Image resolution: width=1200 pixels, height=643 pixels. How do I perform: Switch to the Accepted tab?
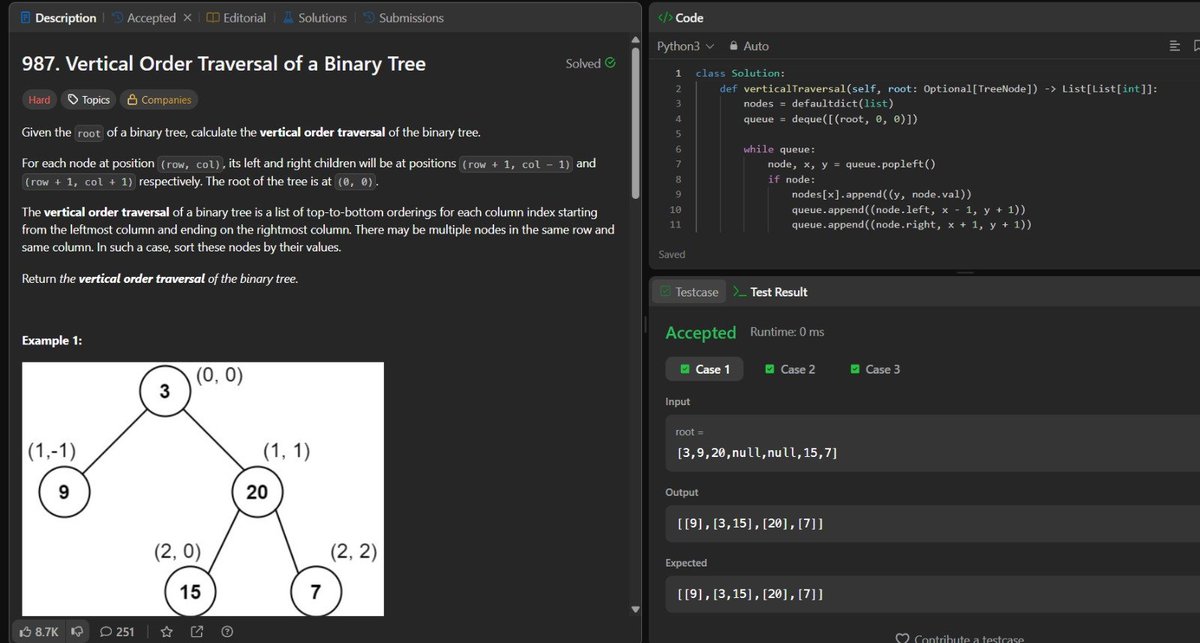coord(145,18)
